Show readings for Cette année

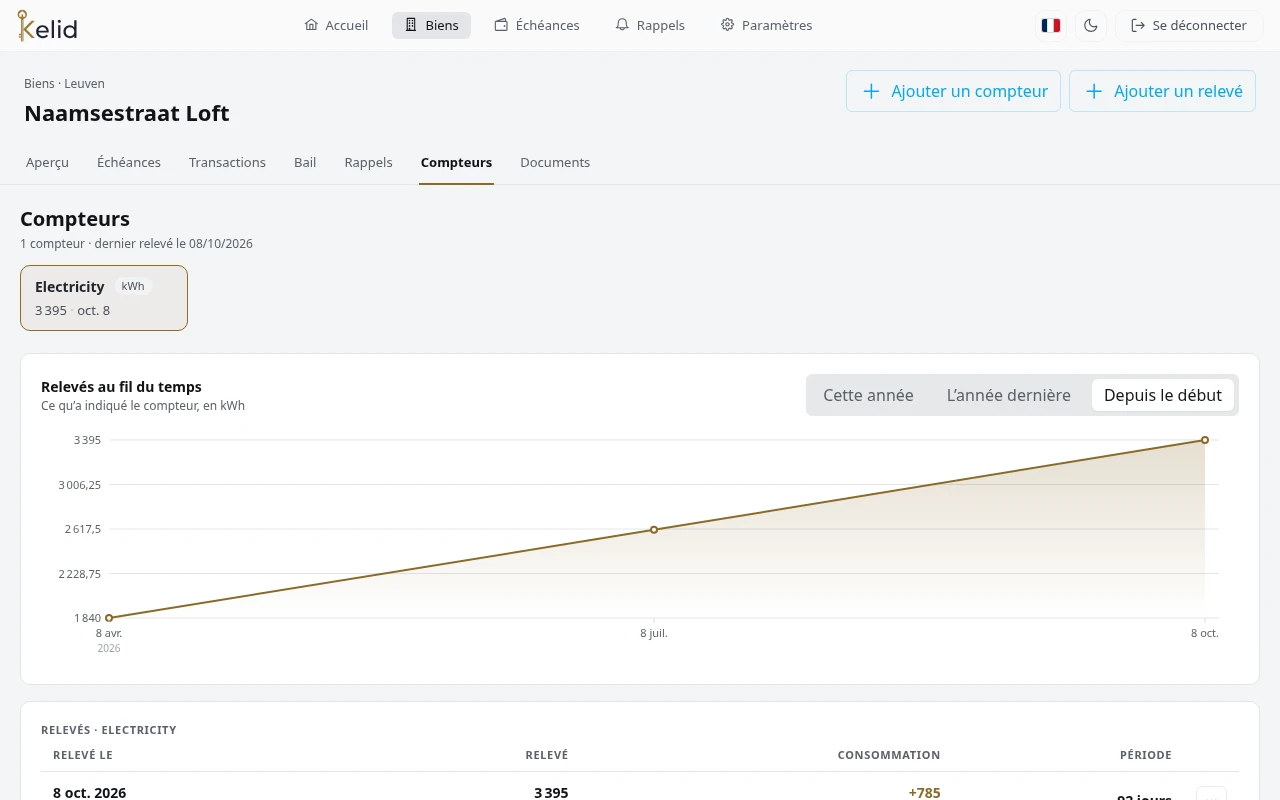(x=868, y=395)
